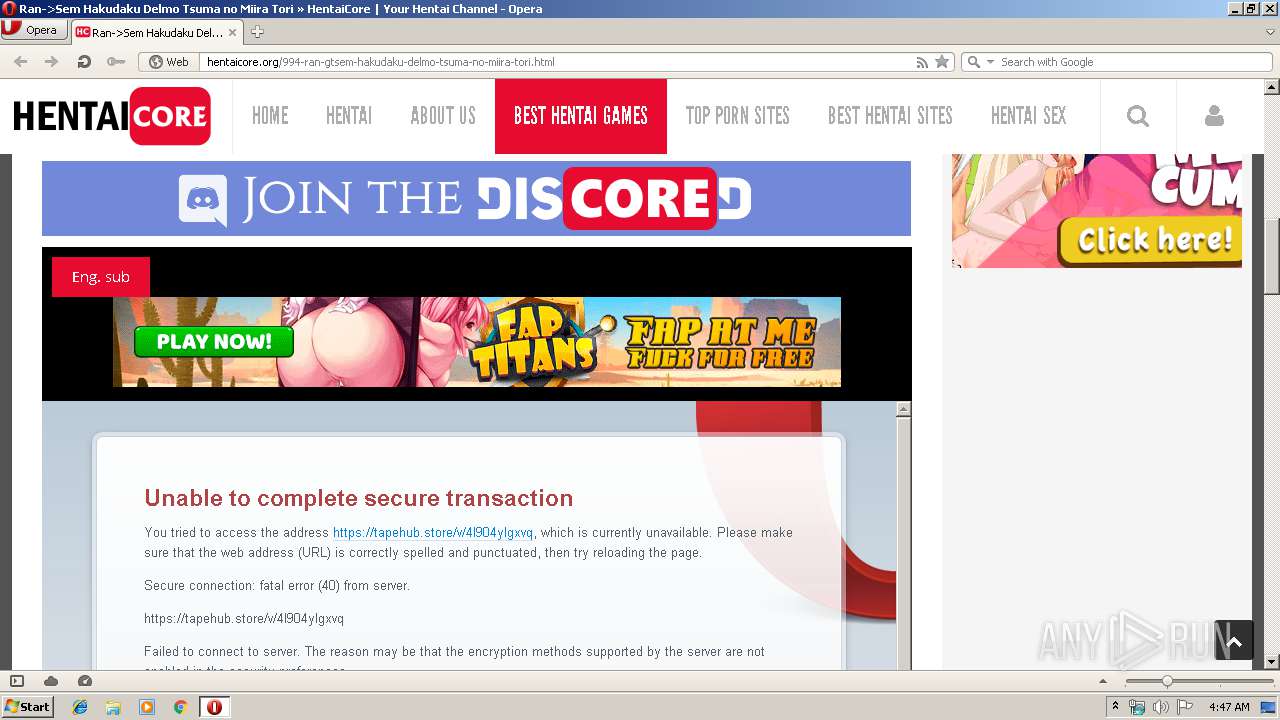Click the 4:47 AM clock
Viewport: 1280px width, 720px height.
pyautogui.click(x=1229, y=707)
